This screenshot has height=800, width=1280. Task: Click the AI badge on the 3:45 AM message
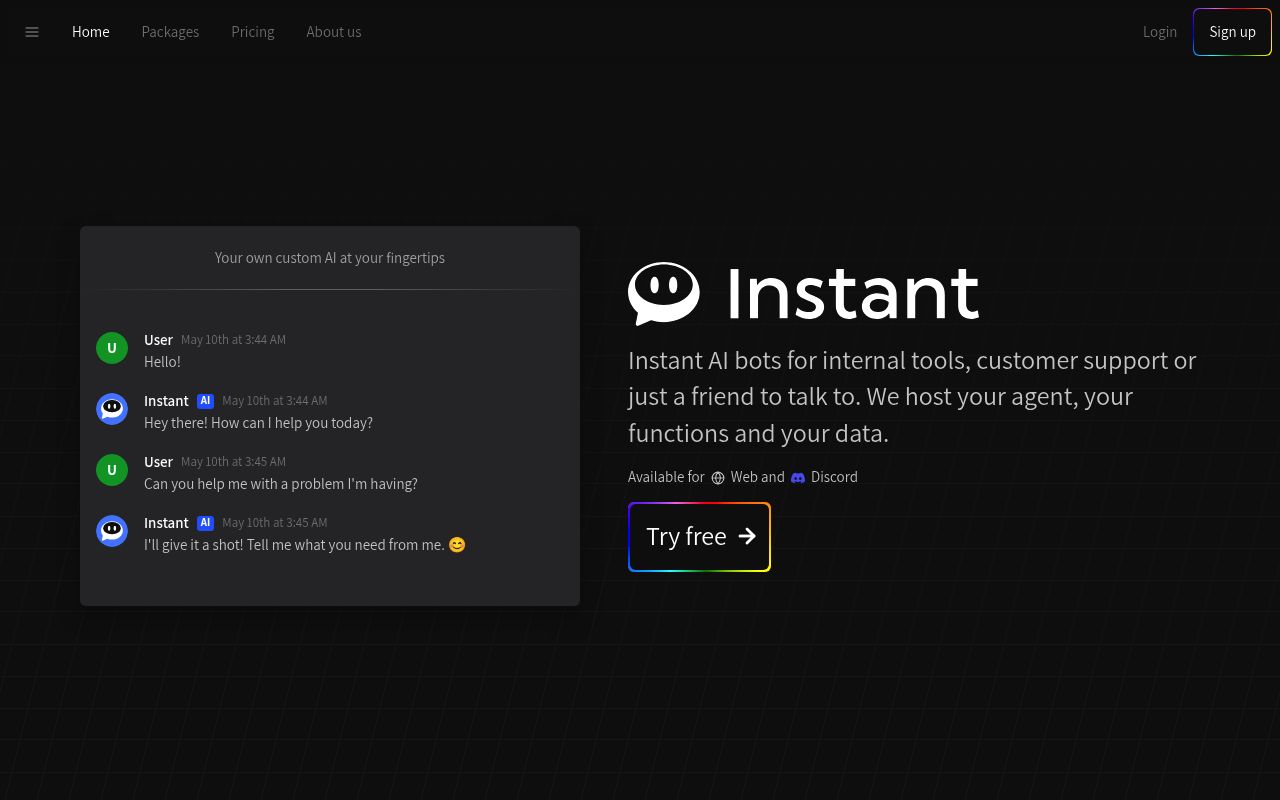(x=205, y=523)
